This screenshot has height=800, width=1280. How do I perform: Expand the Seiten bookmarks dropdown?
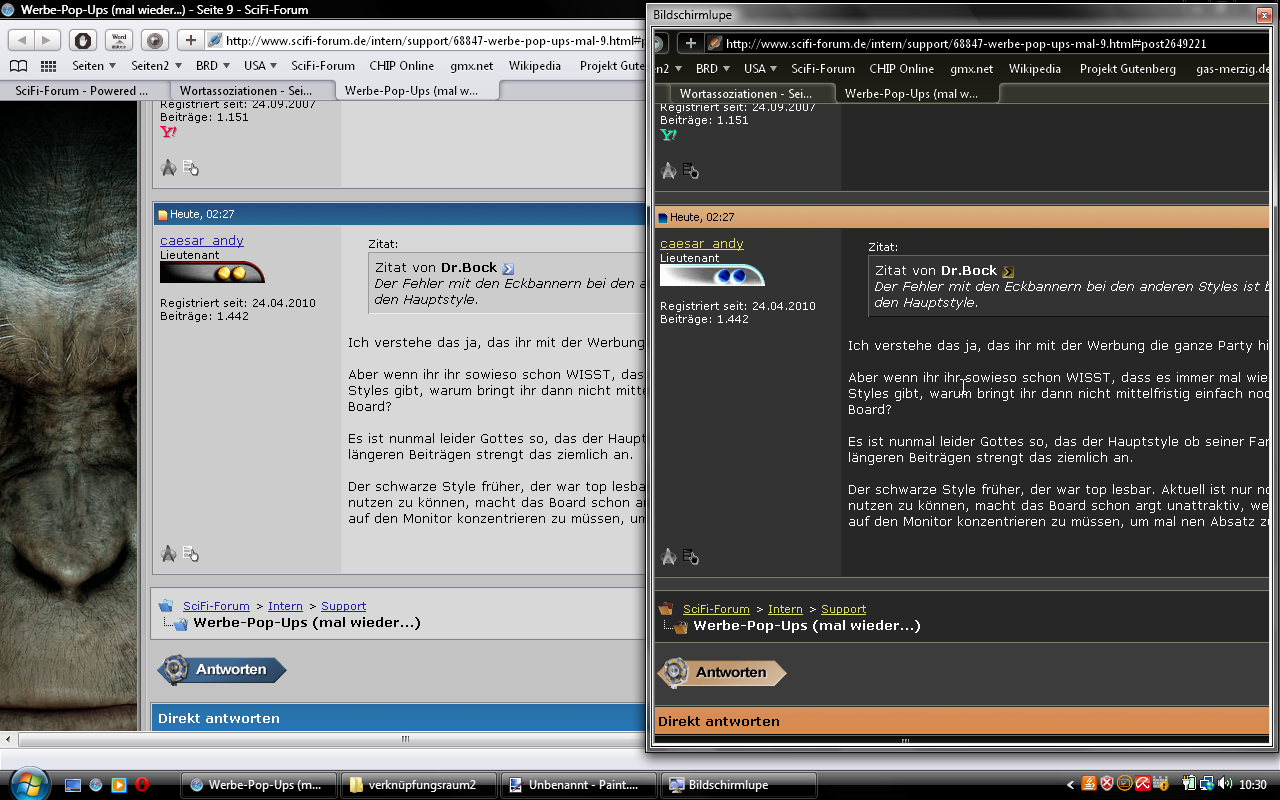95,66
